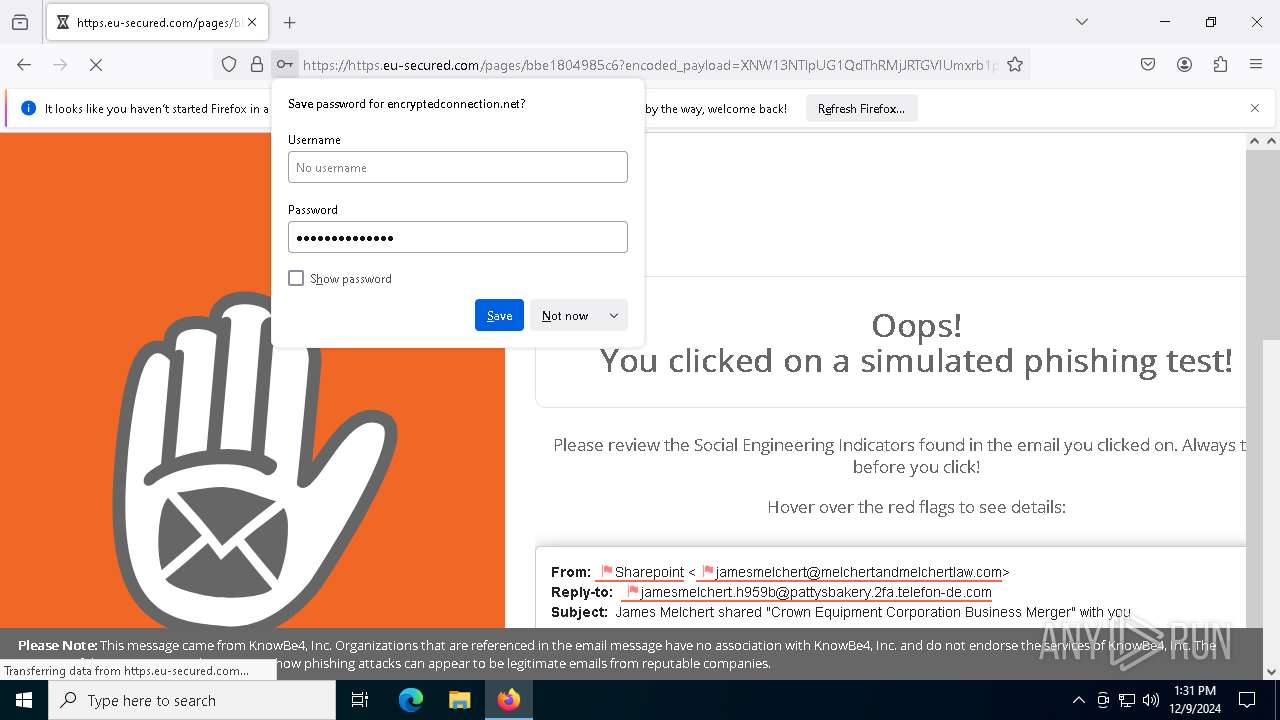Open tracking protection shield icon
The height and width of the screenshot is (720, 1280).
(229, 65)
